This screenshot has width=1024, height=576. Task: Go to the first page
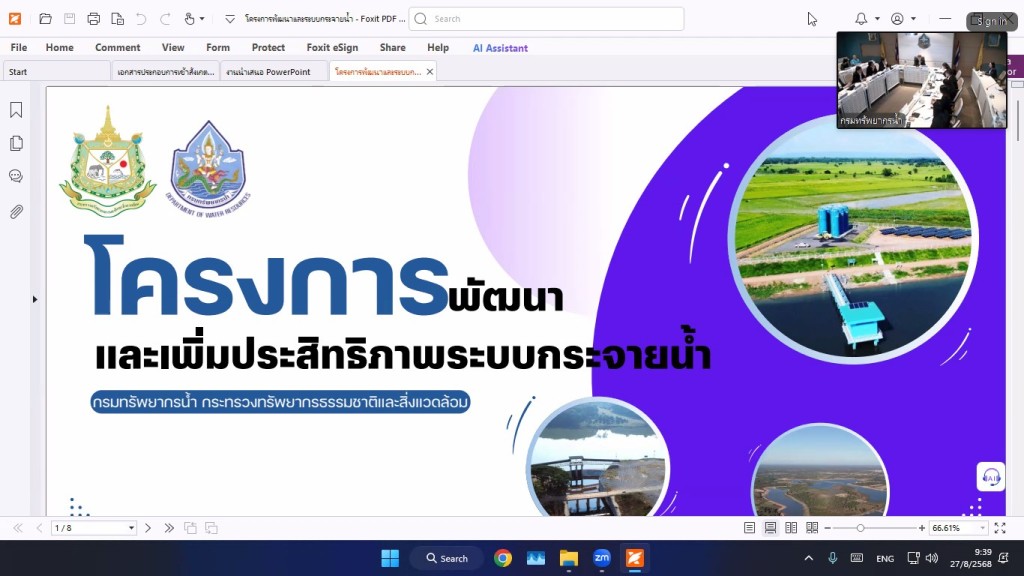click(18, 528)
